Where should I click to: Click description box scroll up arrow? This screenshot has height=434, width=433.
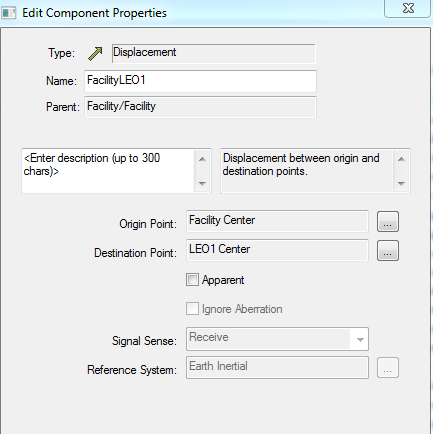(202, 159)
